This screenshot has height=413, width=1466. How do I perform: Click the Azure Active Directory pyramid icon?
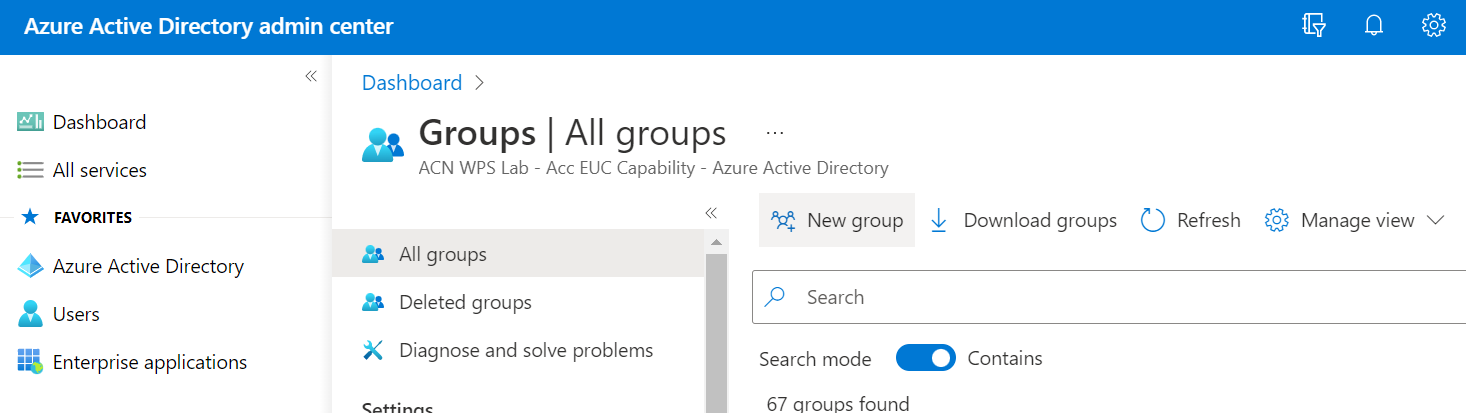[x=31, y=266]
